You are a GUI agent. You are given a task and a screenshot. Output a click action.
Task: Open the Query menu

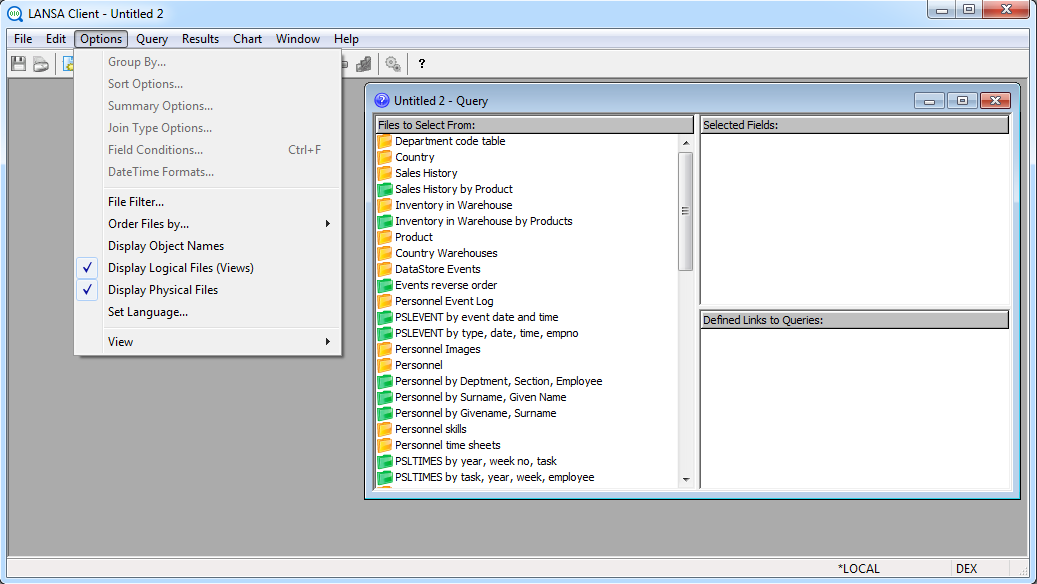[x=151, y=39]
